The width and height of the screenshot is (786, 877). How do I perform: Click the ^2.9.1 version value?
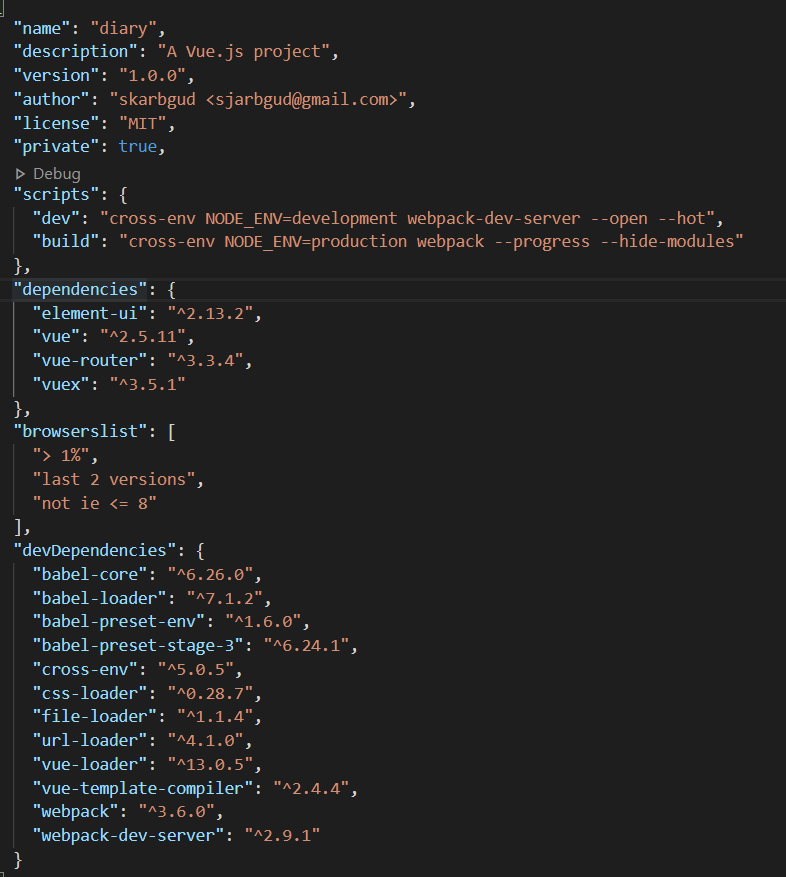point(282,836)
